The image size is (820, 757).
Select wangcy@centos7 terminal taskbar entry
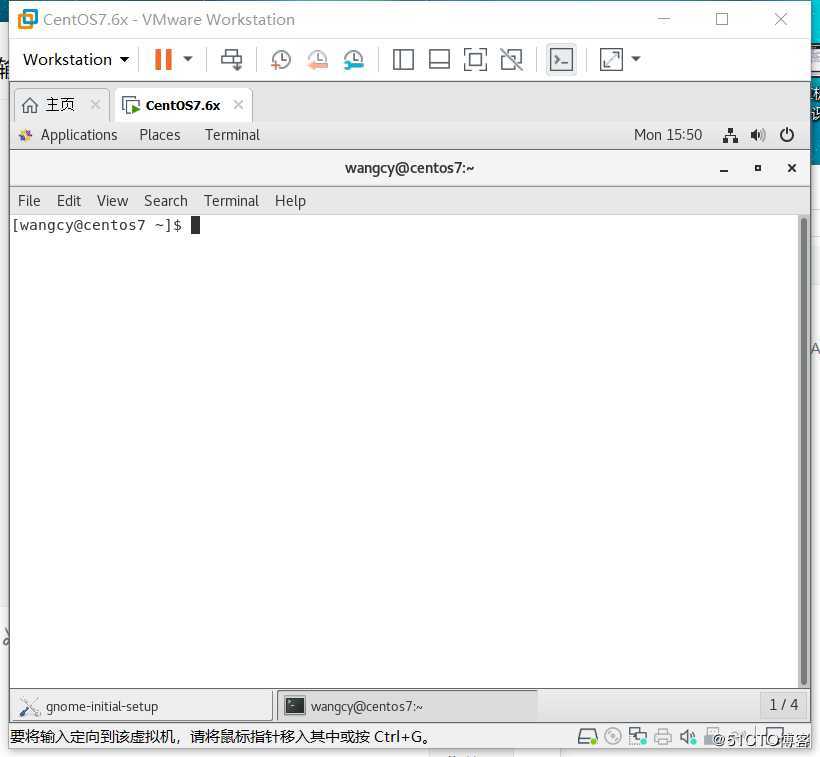coord(407,706)
